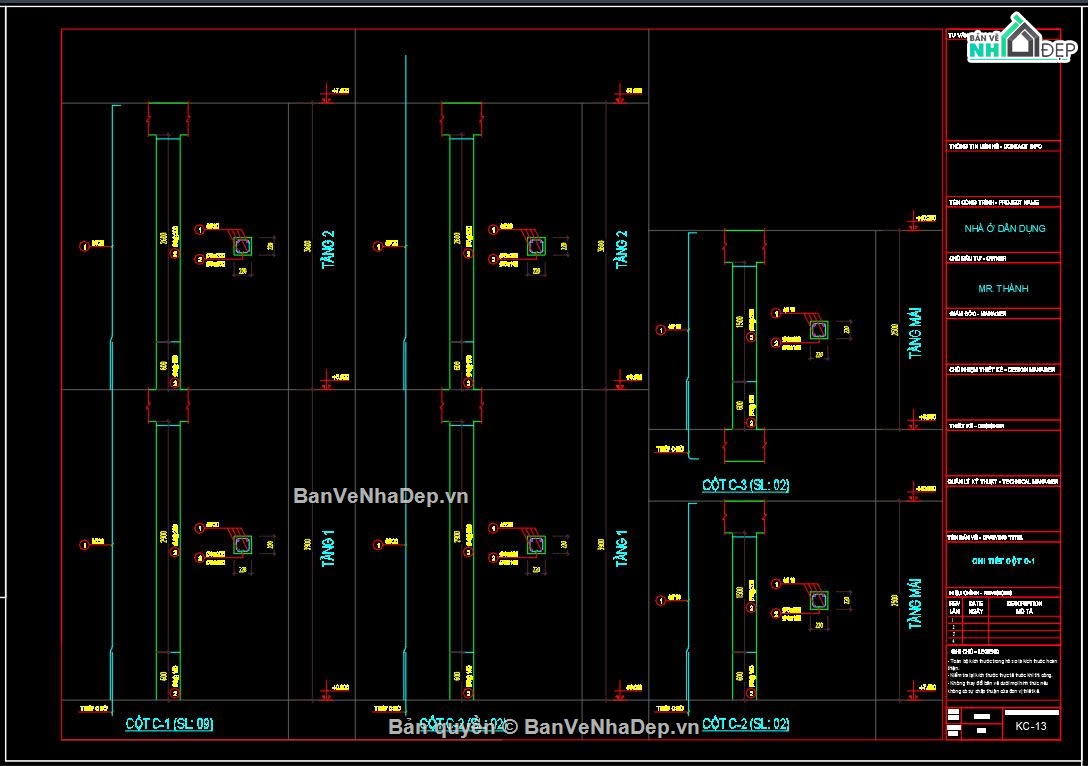Select the CỘT C-2 (SL: 02) title
The height and width of the screenshot is (766, 1088).
746,723
